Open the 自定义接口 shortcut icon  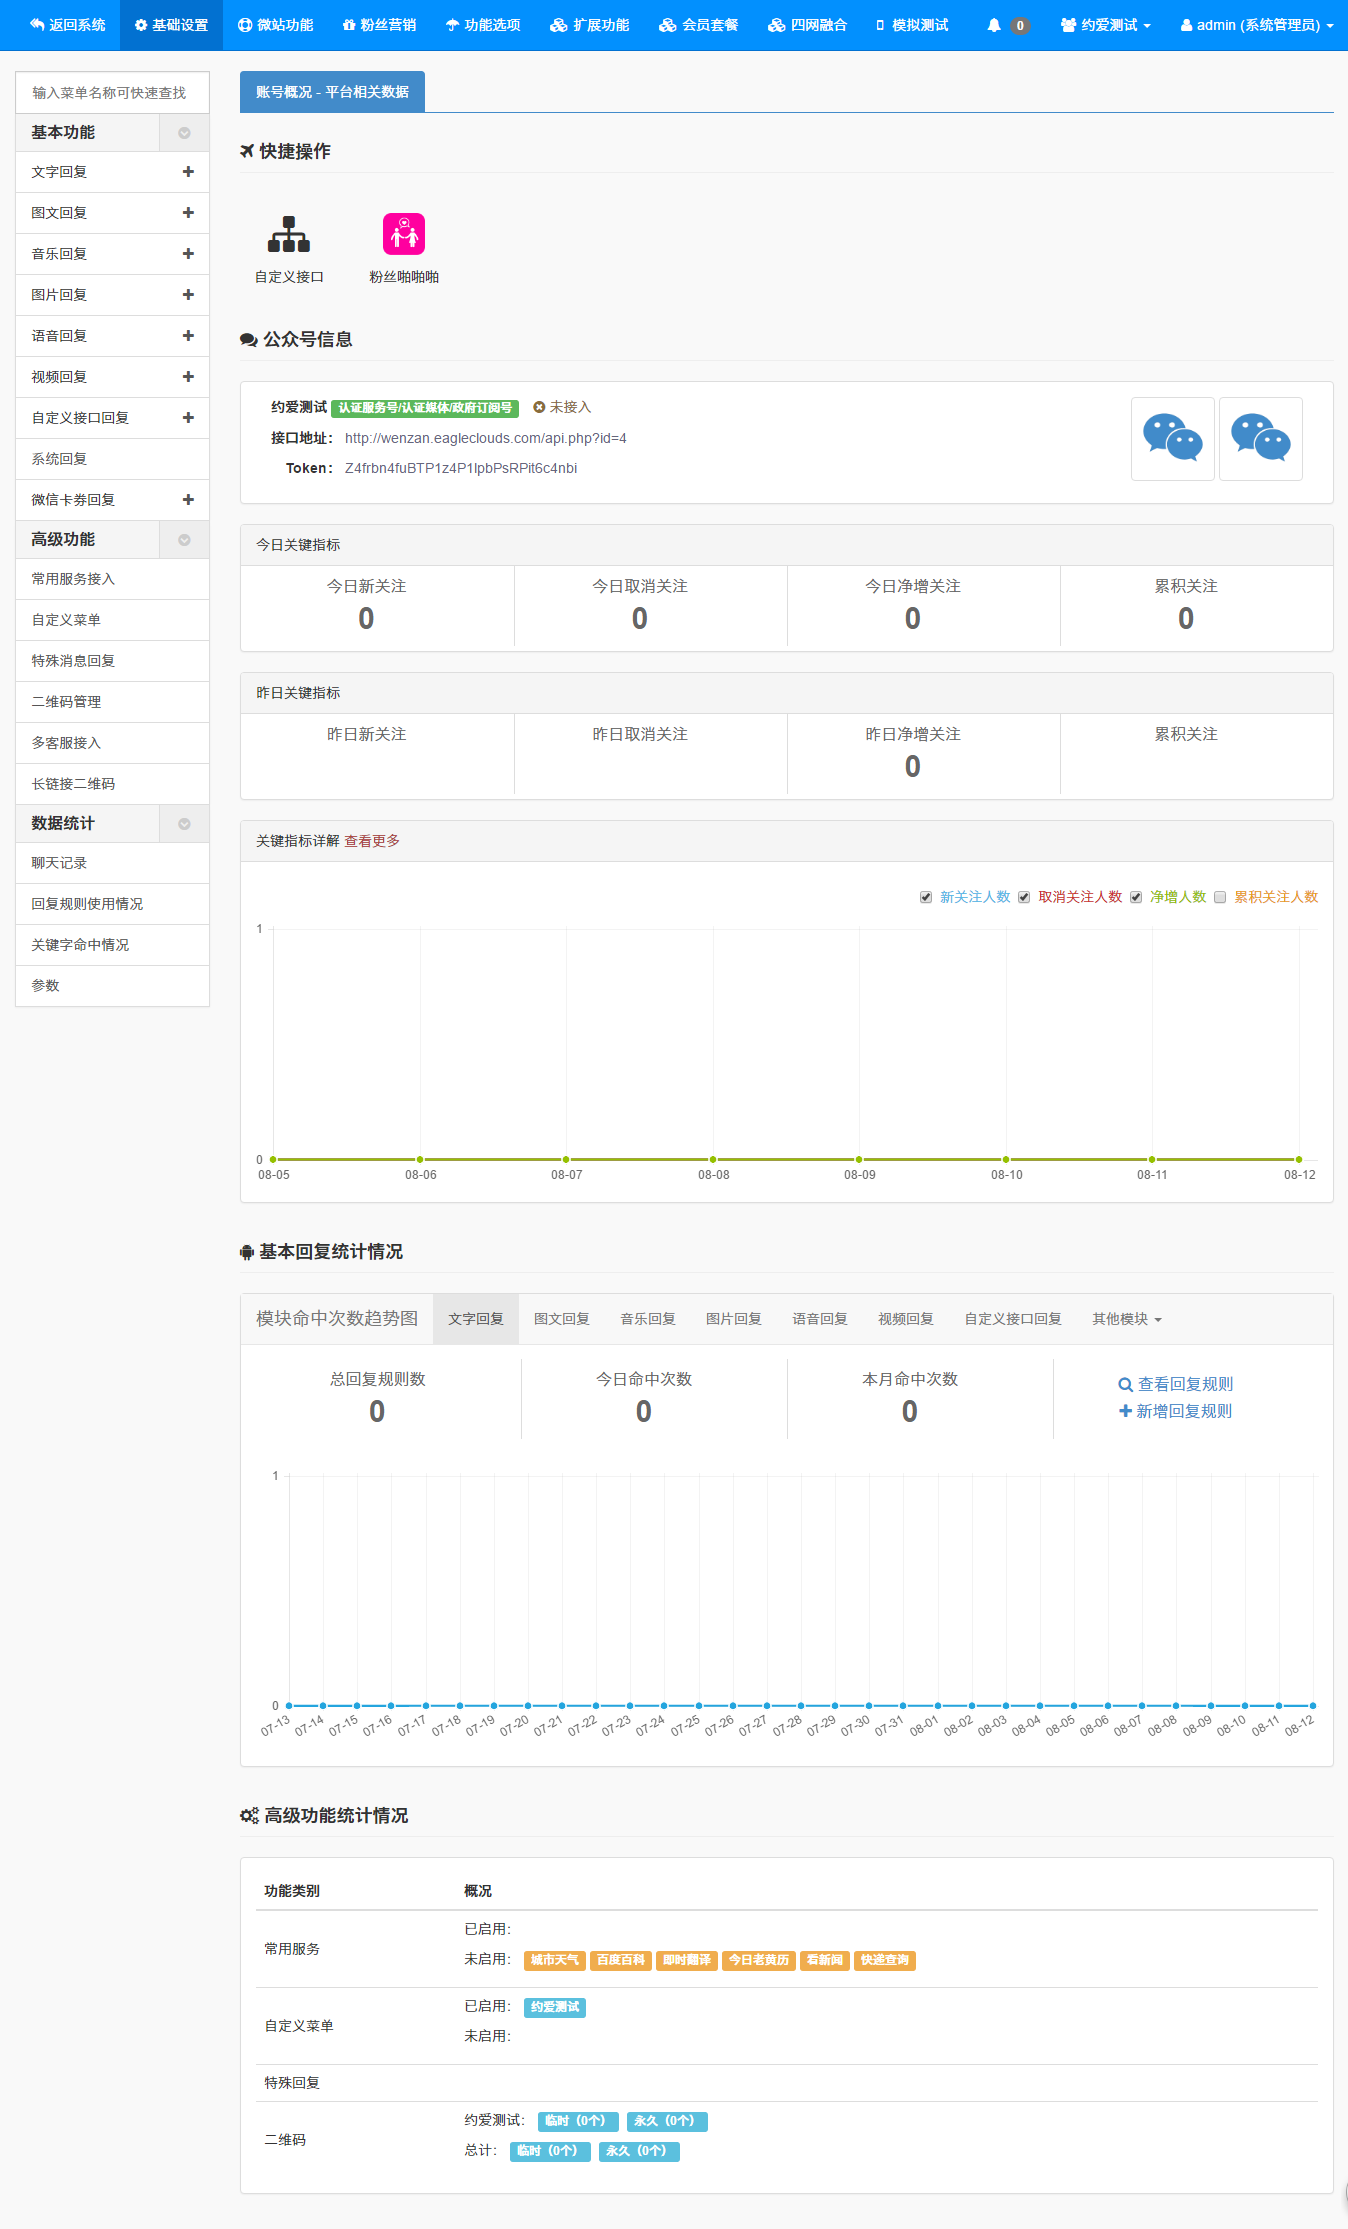[289, 235]
